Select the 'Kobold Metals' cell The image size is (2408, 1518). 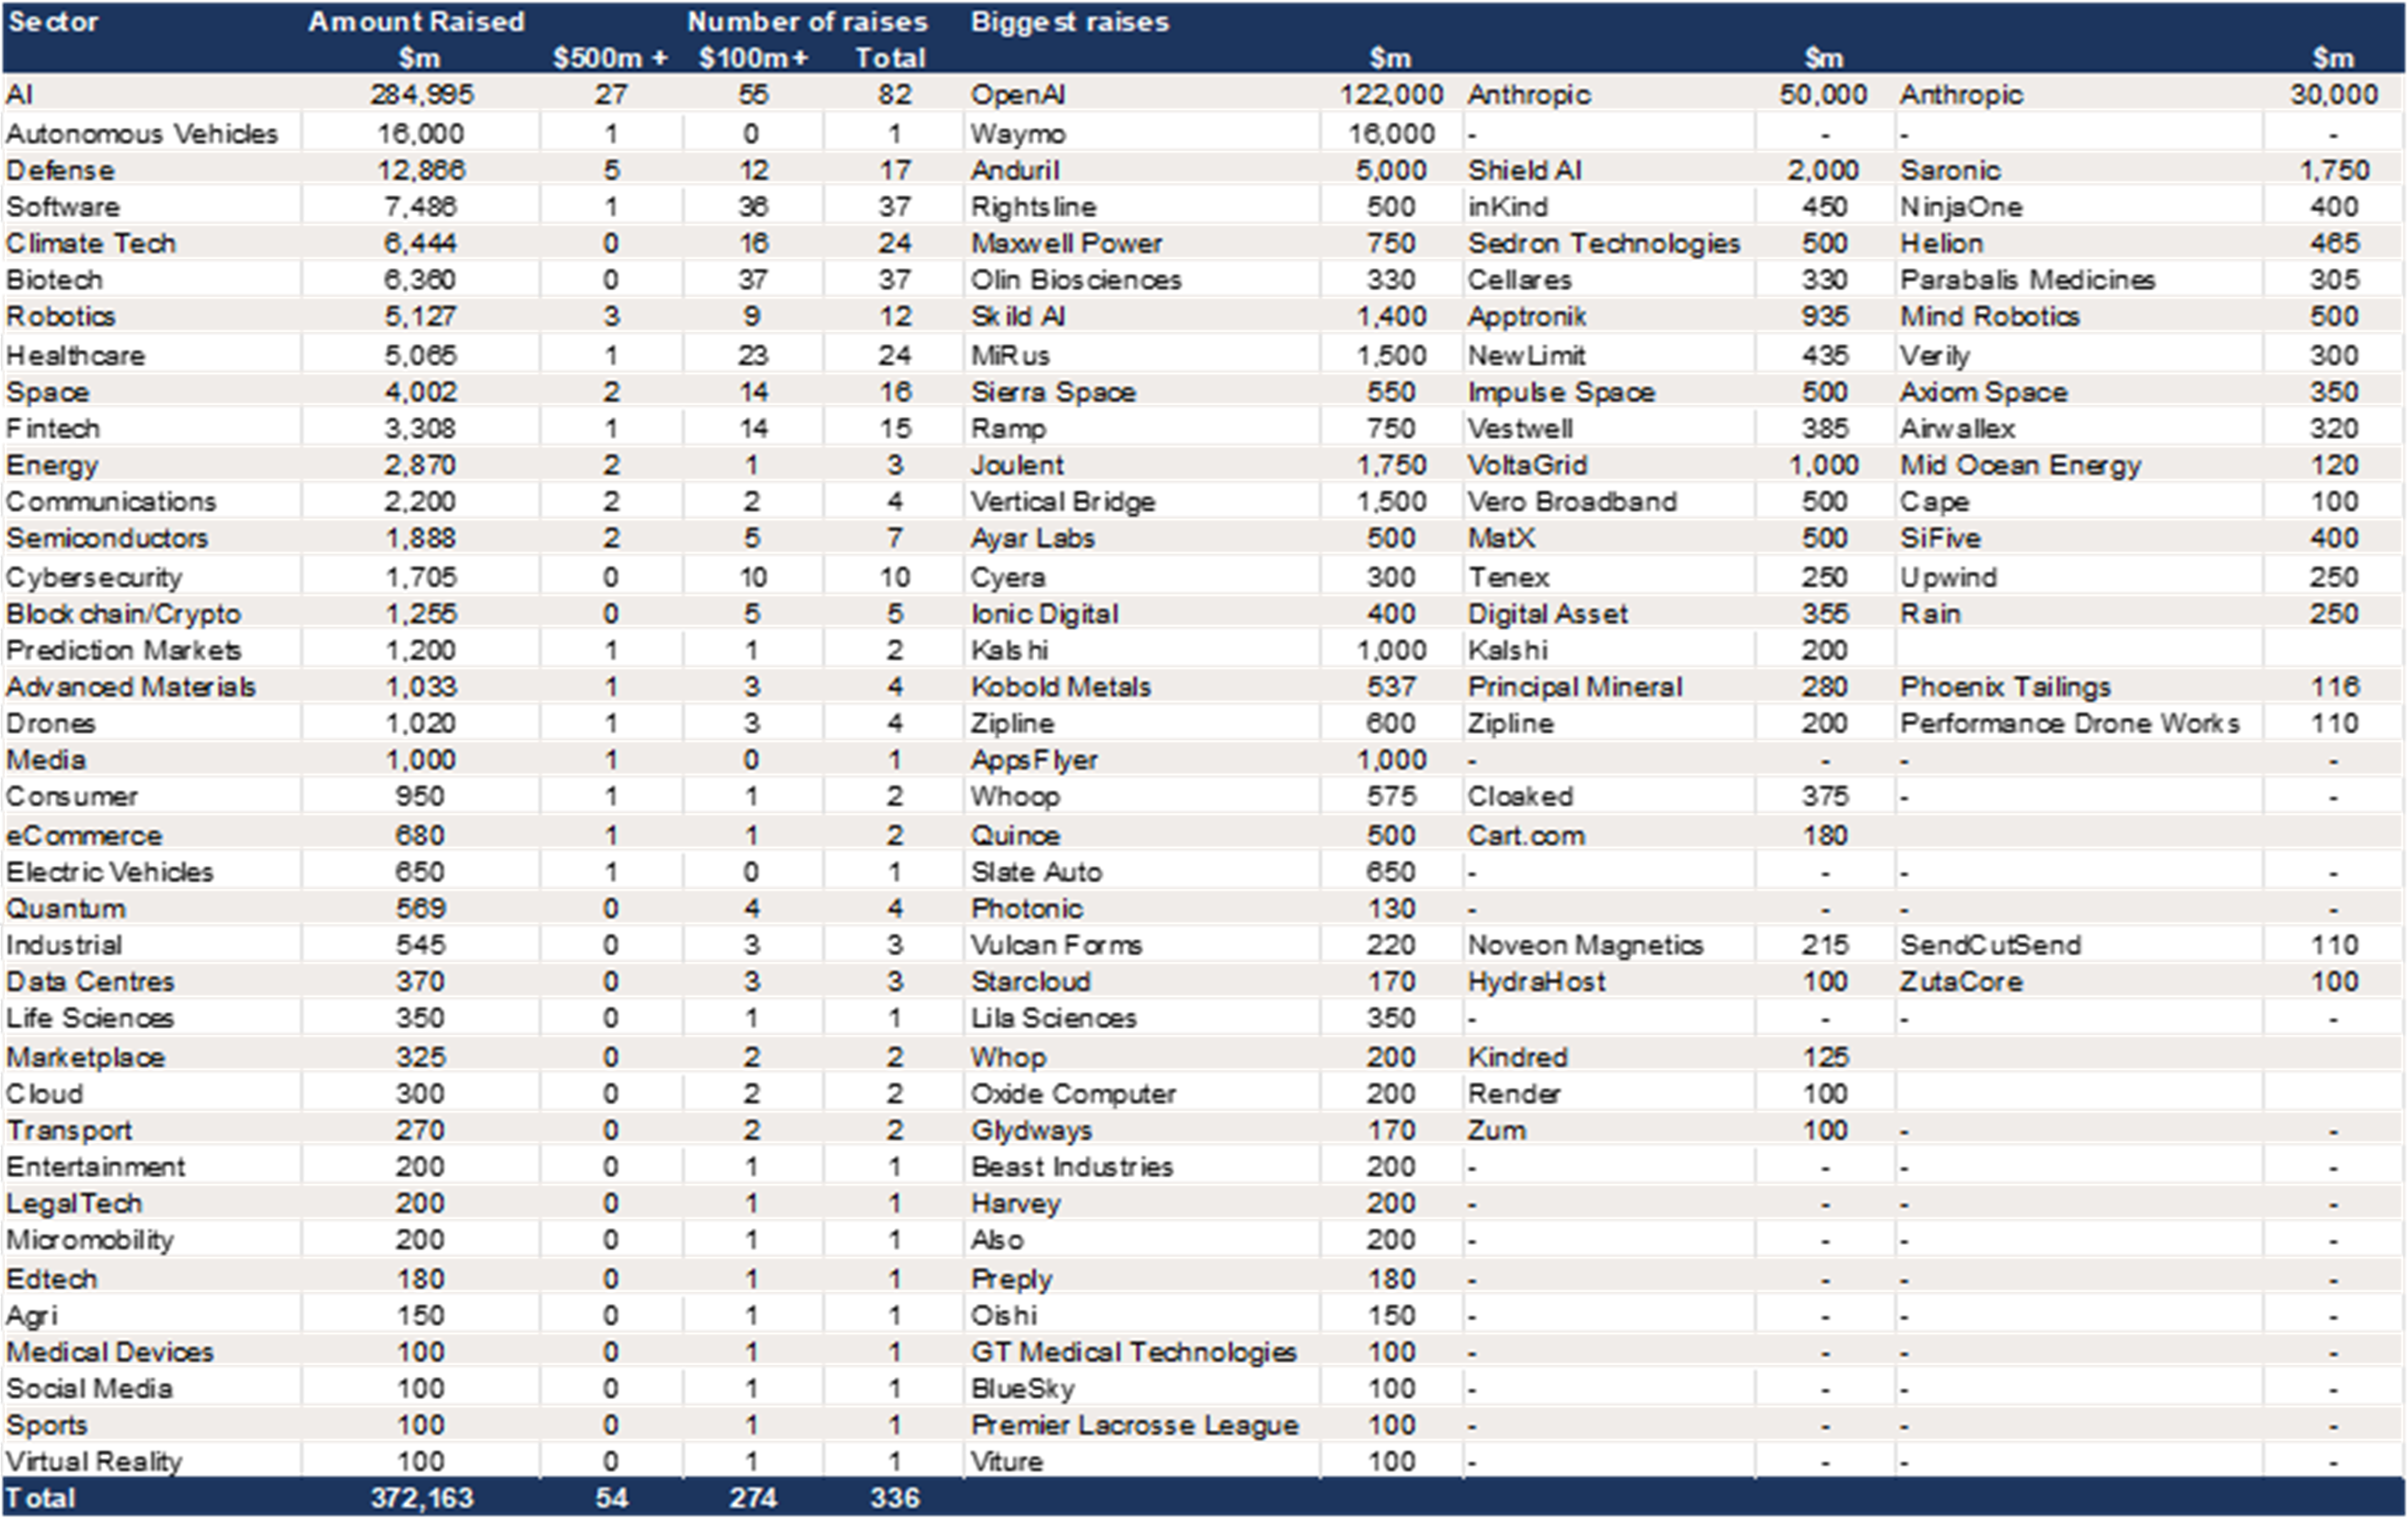[1060, 687]
